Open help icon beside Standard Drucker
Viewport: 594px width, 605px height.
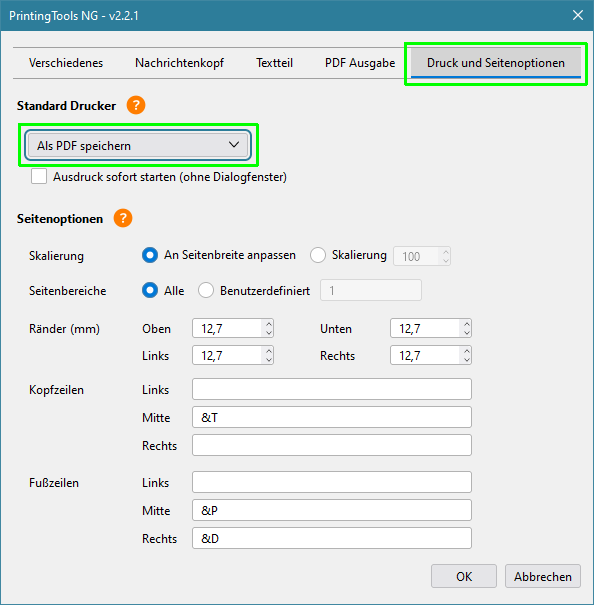136,105
